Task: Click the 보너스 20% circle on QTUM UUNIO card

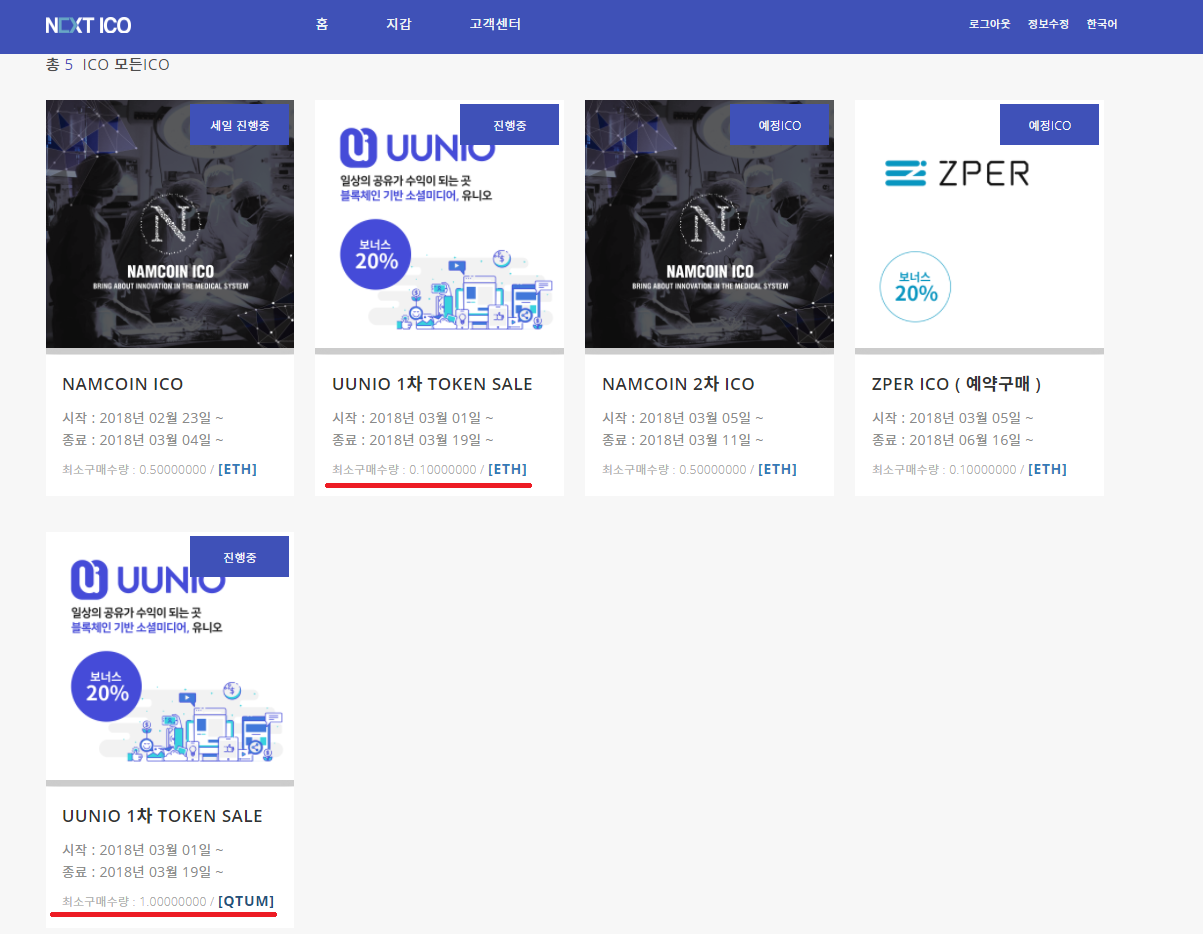Action: (106, 686)
